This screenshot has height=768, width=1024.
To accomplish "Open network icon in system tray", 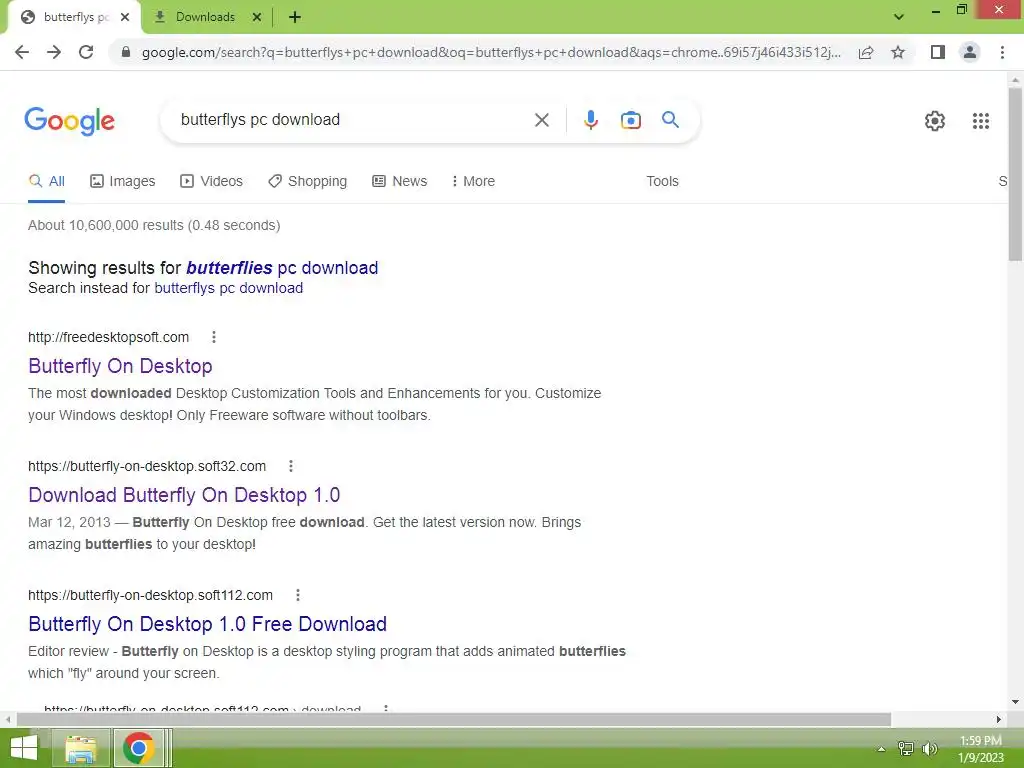I will click(906, 748).
